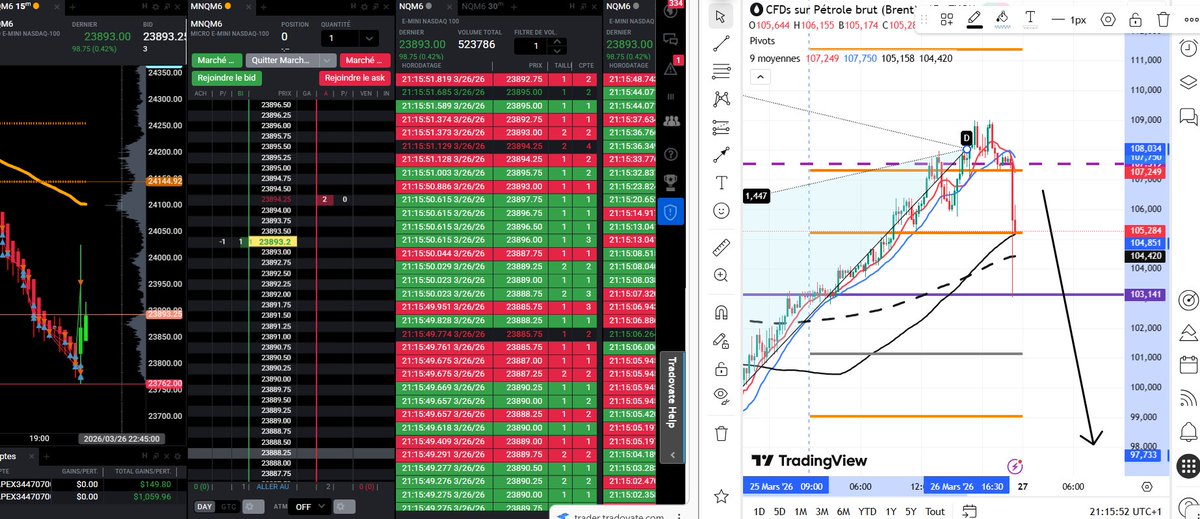This screenshot has height=519, width=1200.
Task: Delete selected drawing via floating toolbar trash
Action: click(x=1165, y=19)
